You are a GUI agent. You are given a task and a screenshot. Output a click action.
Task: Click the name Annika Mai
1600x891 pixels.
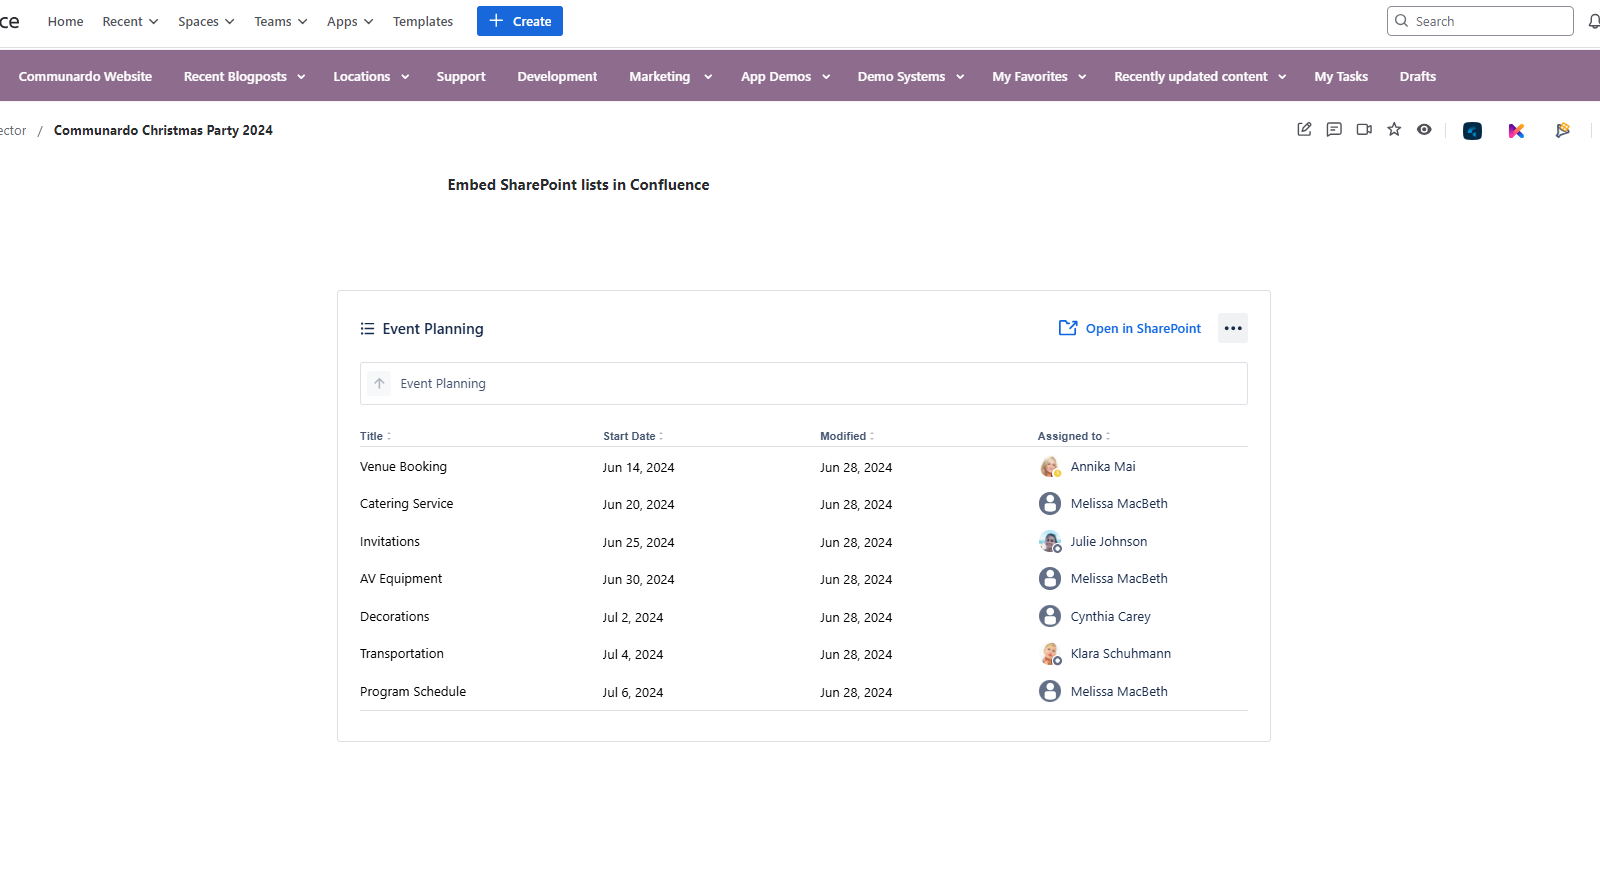[x=1103, y=467]
